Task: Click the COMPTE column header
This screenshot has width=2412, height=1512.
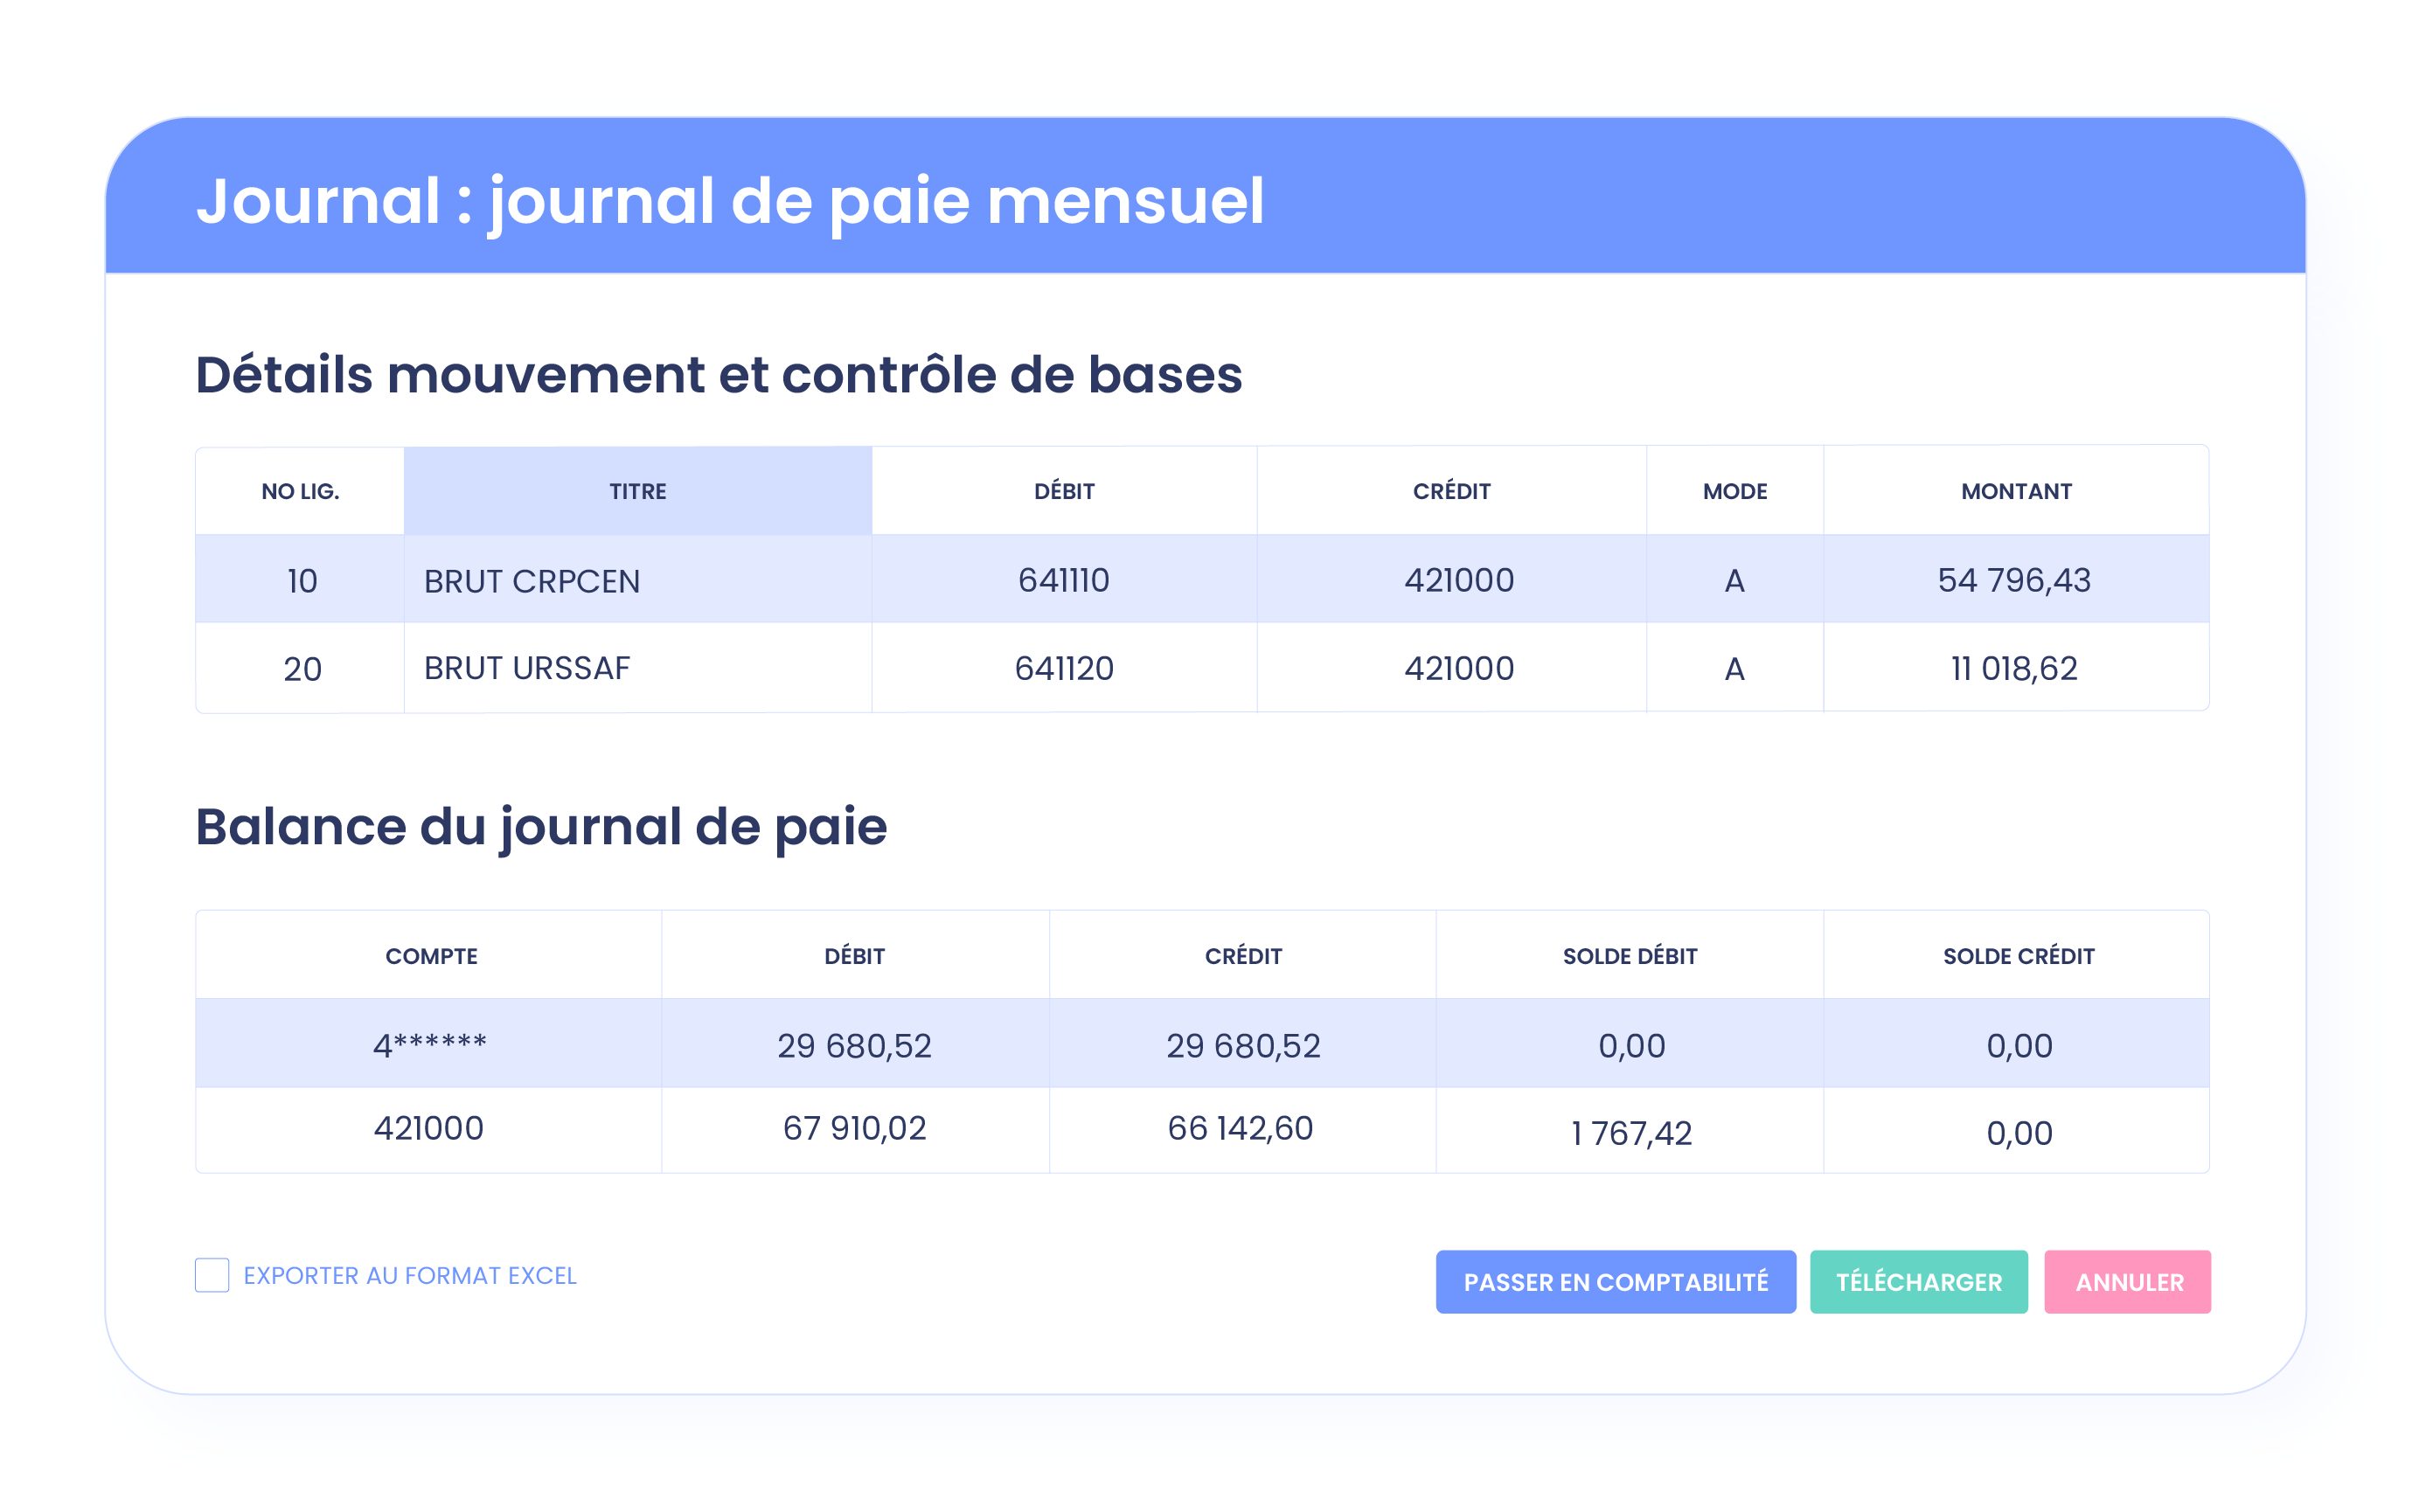Action: point(431,956)
